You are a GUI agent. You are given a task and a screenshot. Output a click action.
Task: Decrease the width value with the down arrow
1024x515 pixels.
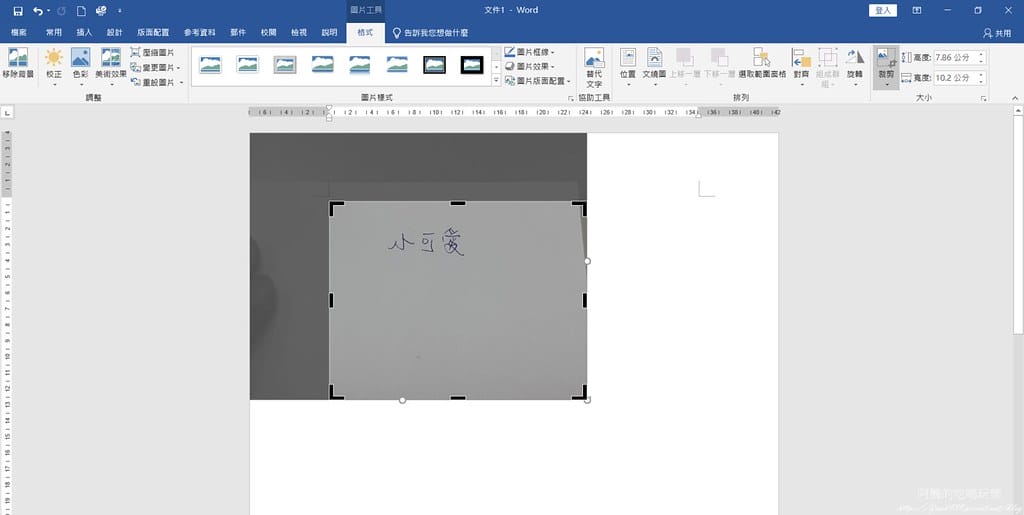point(981,82)
